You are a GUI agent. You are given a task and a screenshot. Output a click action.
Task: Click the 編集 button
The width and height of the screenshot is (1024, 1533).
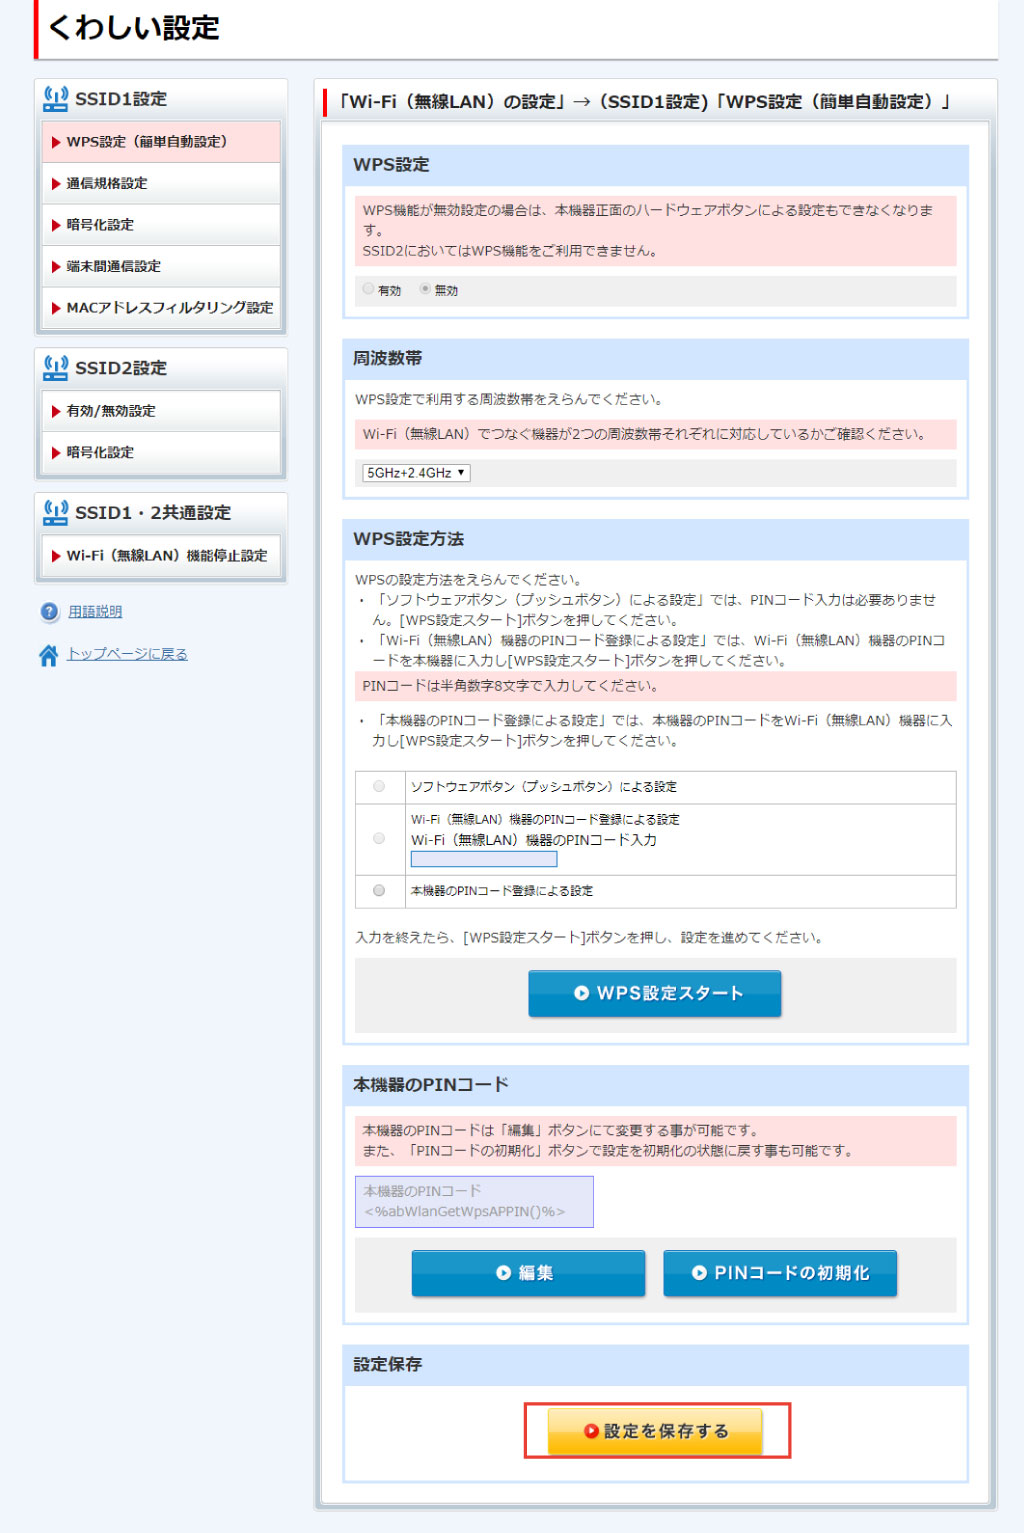click(x=528, y=1273)
